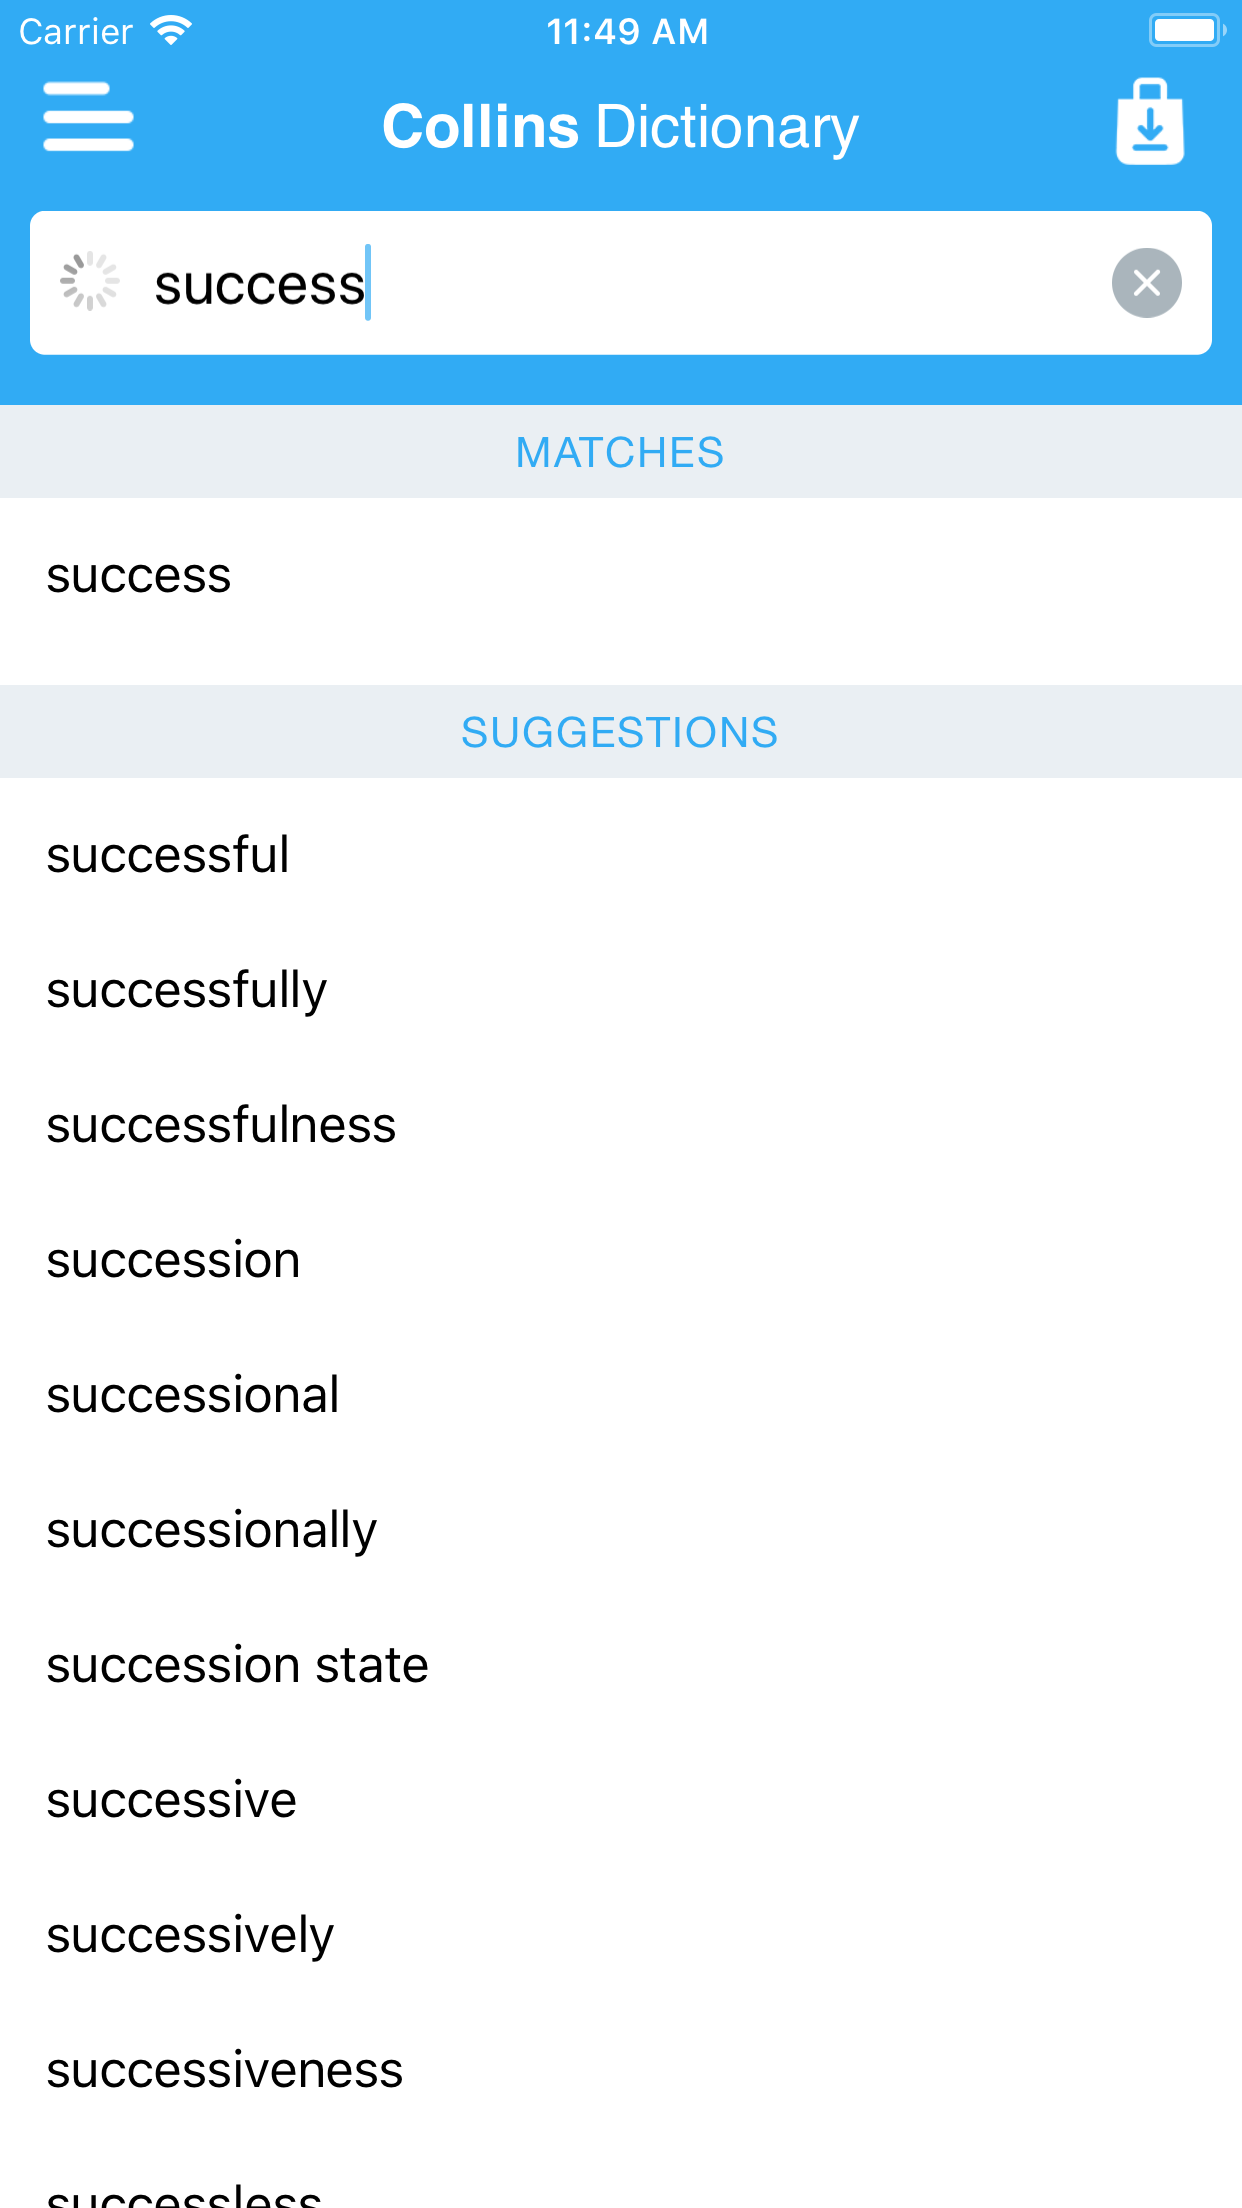This screenshot has width=1242, height=2208.
Task: Open the 'succession state' entry
Action: pos(621,1665)
